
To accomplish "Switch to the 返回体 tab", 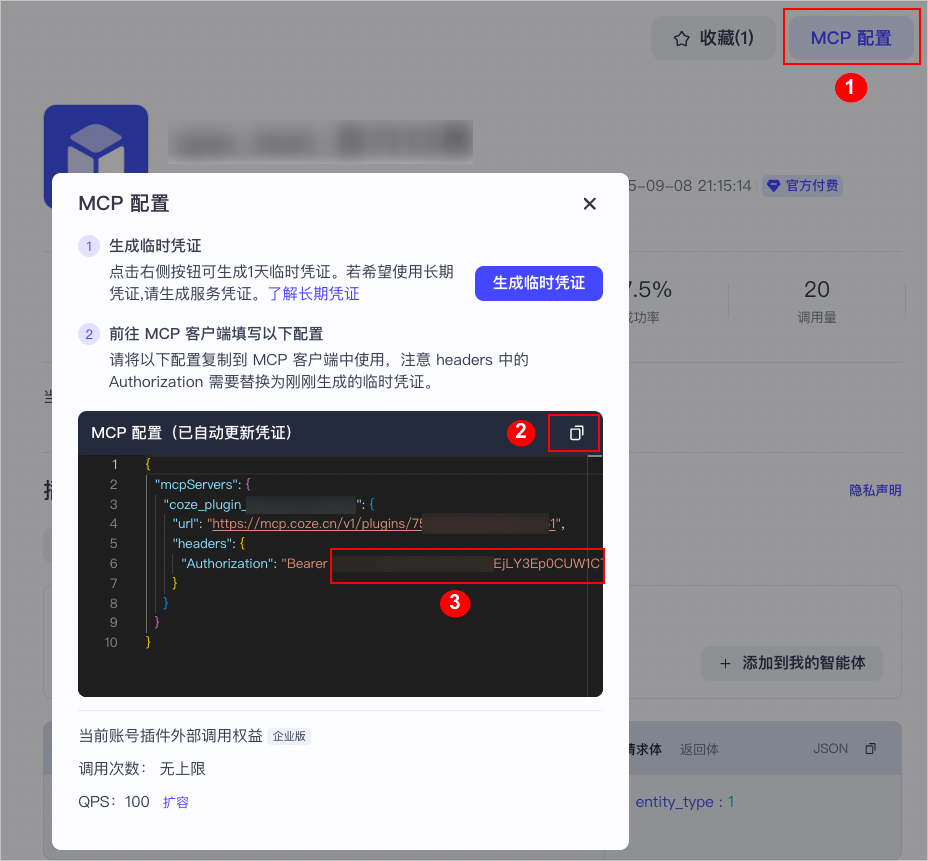I will pyautogui.click(x=699, y=749).
